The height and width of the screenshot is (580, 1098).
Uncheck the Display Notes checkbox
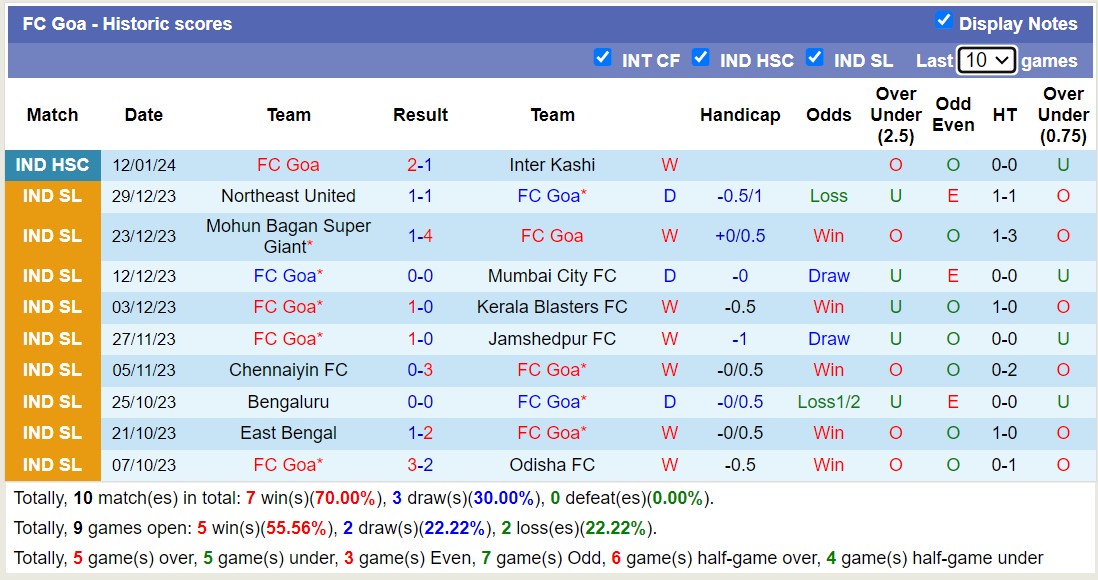tap(941, 23)
